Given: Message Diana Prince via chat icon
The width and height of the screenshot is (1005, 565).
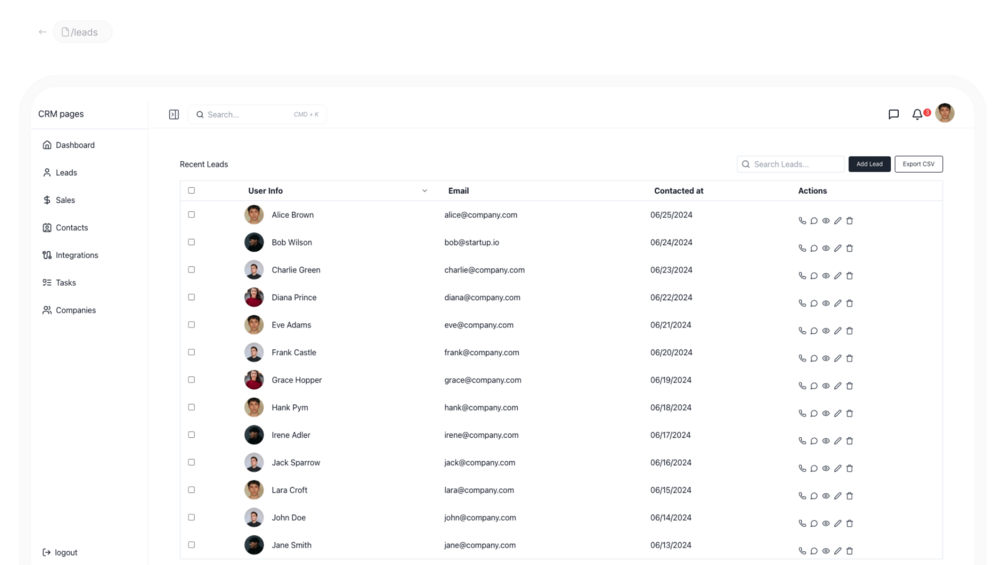Looking at the screenshot, I should [x=814, y=303].
